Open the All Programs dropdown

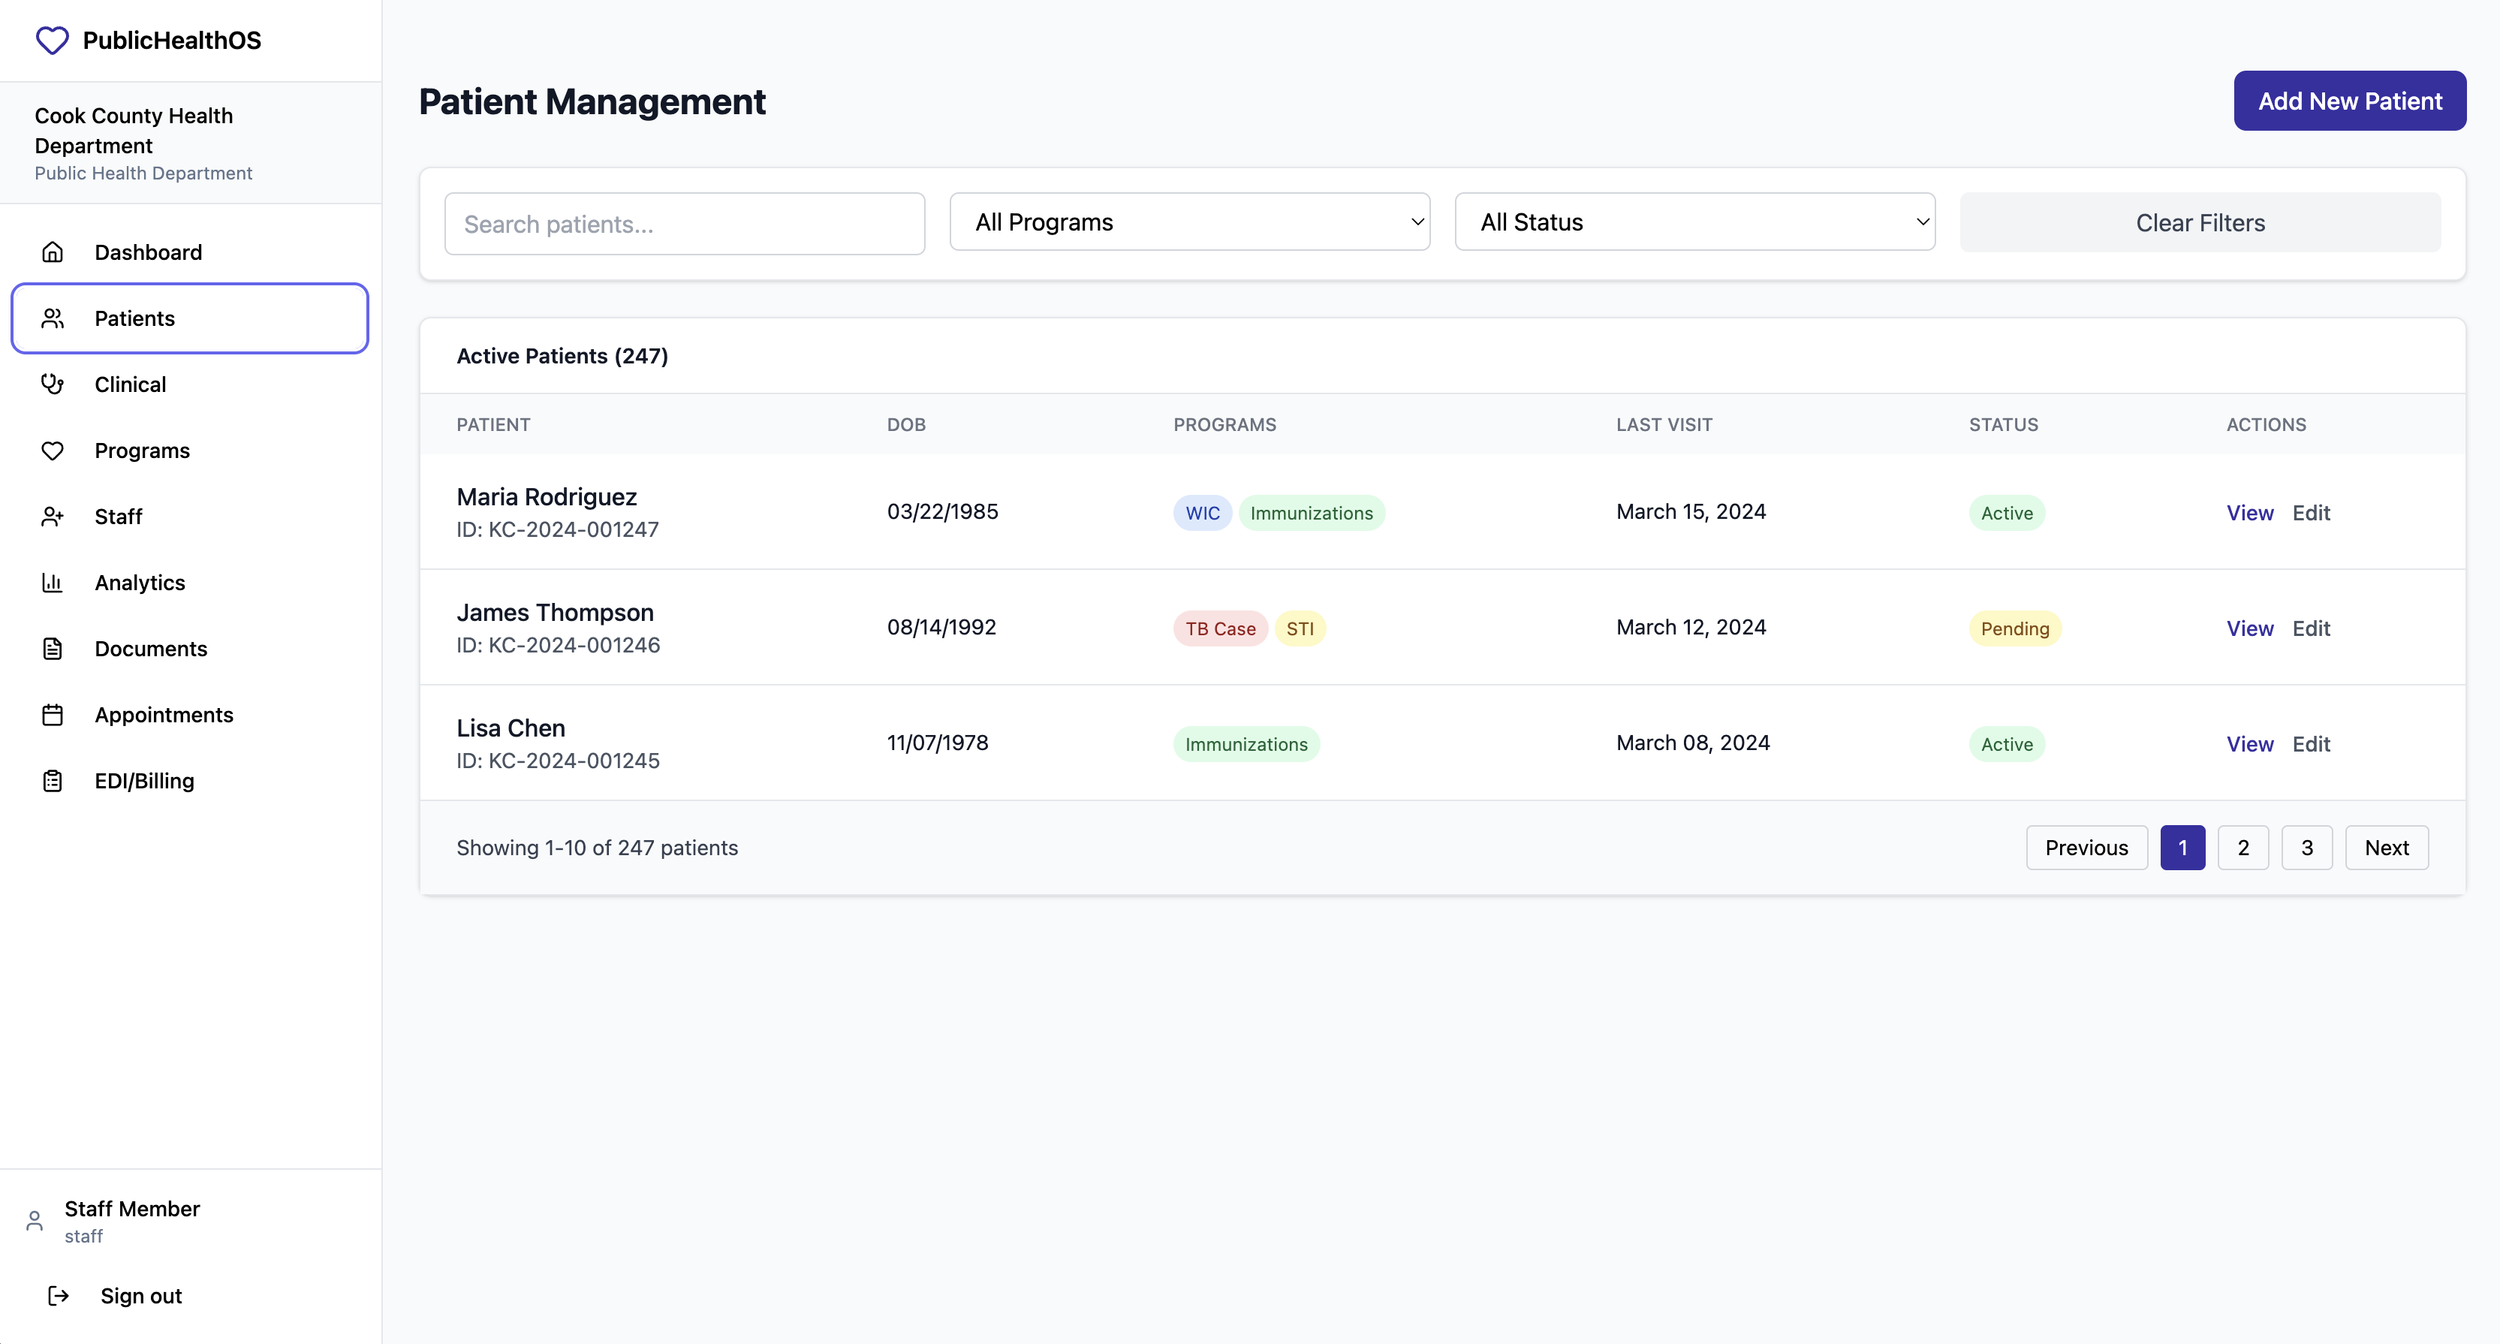tap(1189, 222)
